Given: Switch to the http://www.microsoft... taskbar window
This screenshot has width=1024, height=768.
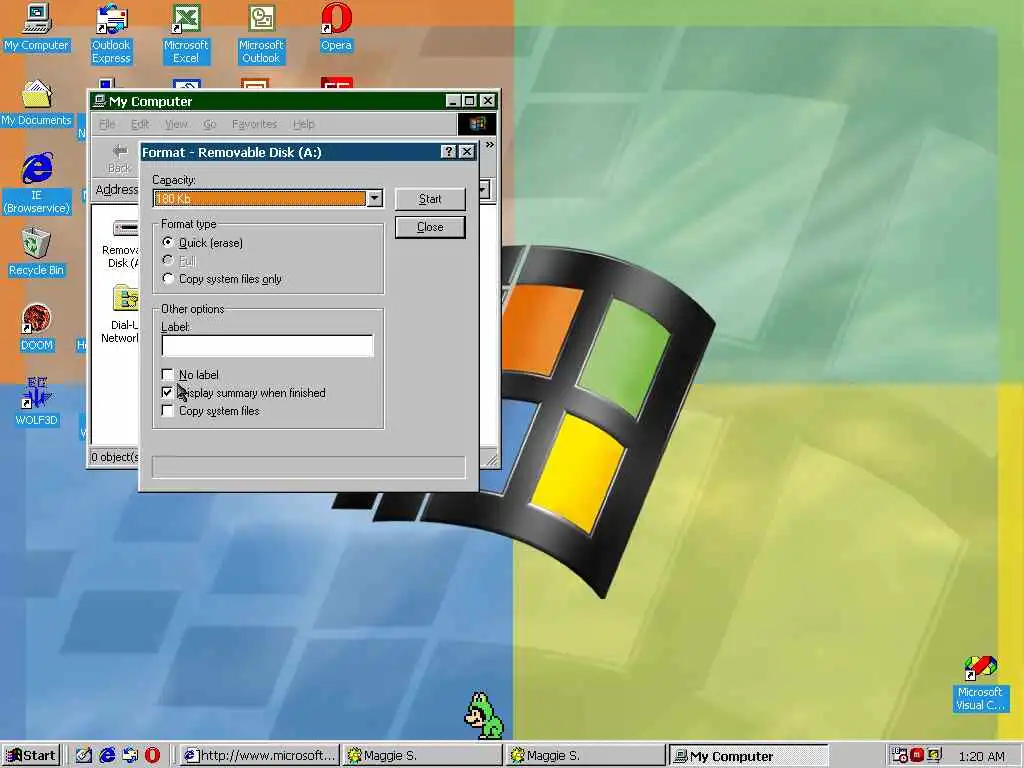Looking at the screenshot, I should [259, 756].
